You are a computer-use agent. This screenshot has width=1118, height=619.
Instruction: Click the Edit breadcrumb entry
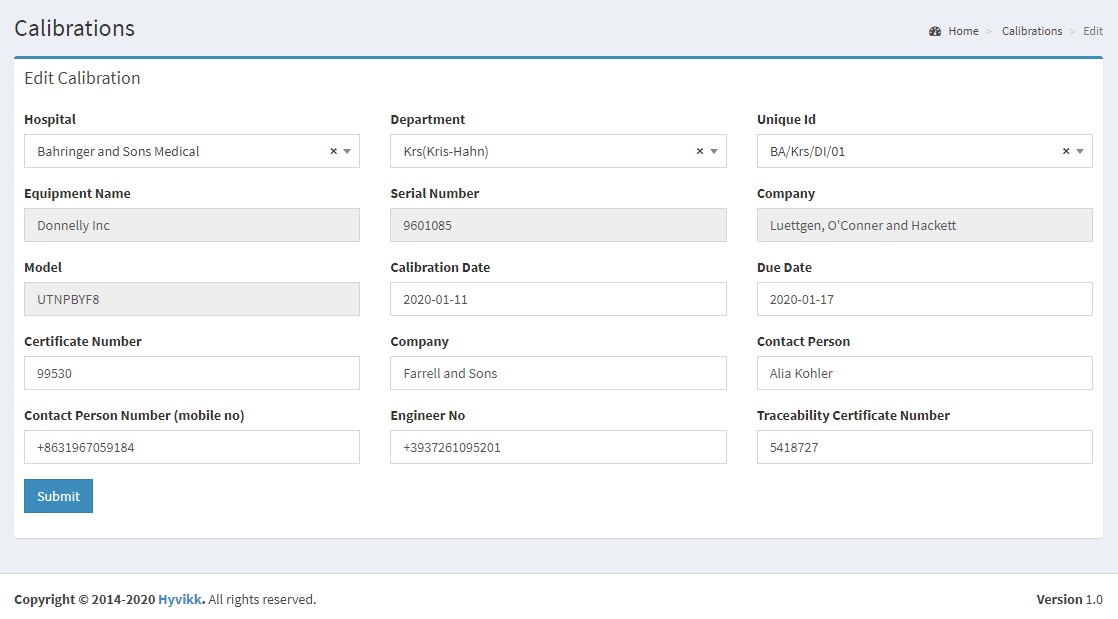[x=1093, y=31]
